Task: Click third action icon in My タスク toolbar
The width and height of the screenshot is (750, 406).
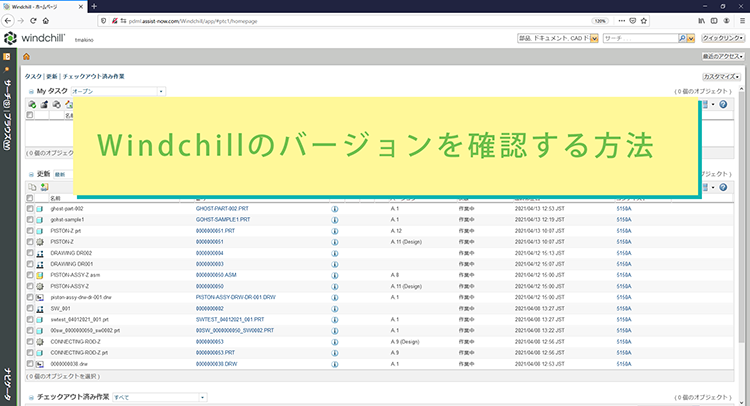Action: [x=56, y=104]
